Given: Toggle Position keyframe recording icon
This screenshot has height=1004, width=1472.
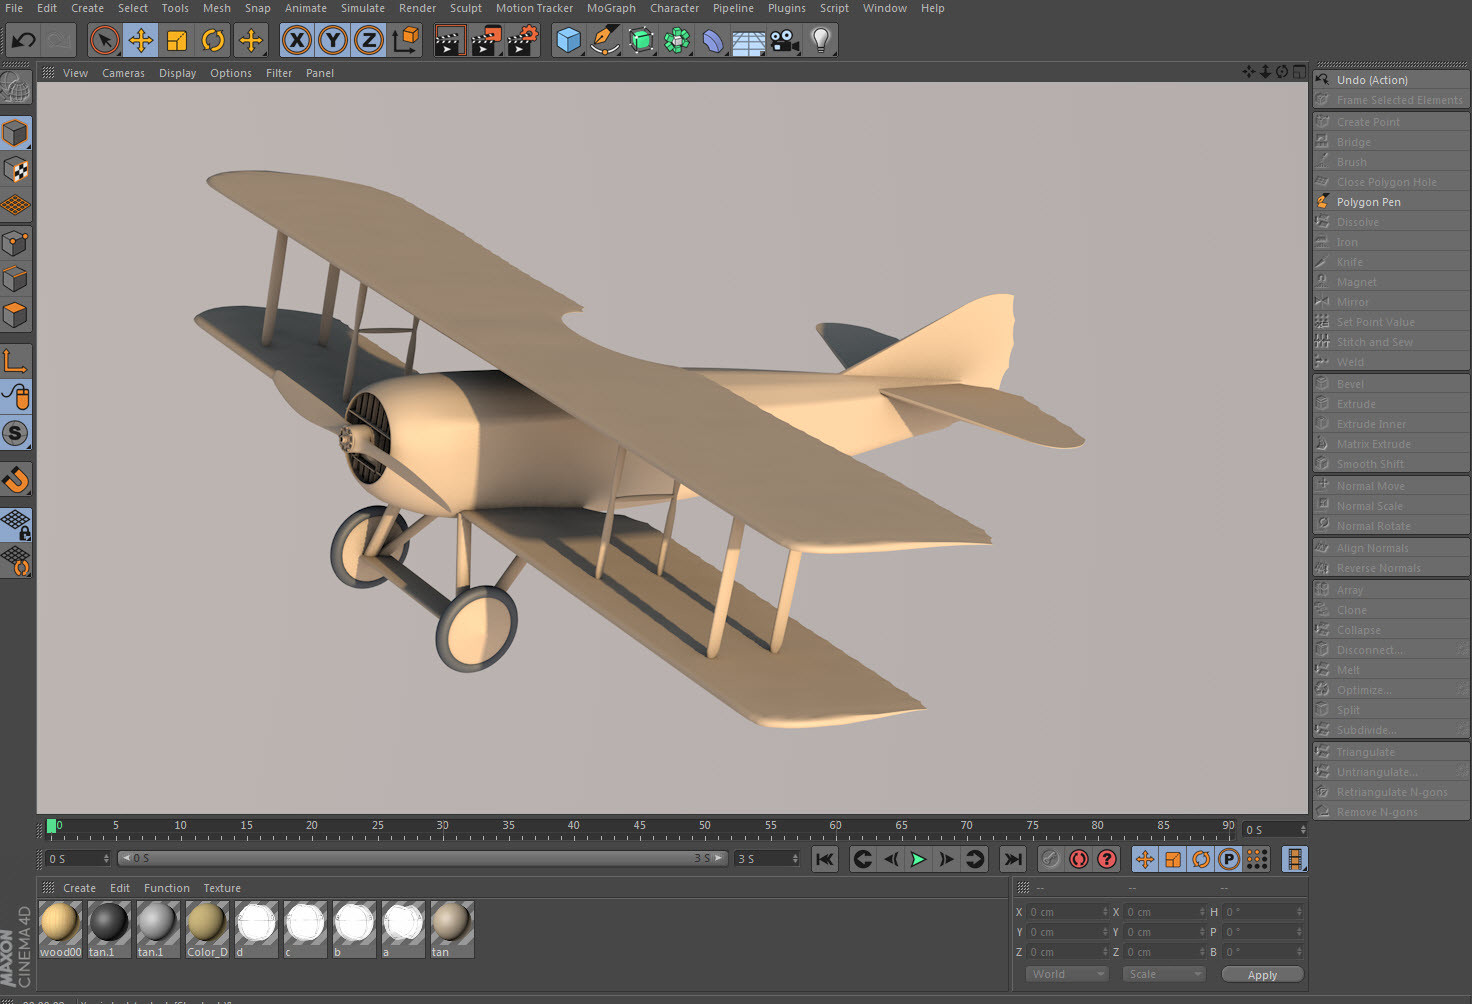Looking at the screenshot, I should [x=1145, y=859].
